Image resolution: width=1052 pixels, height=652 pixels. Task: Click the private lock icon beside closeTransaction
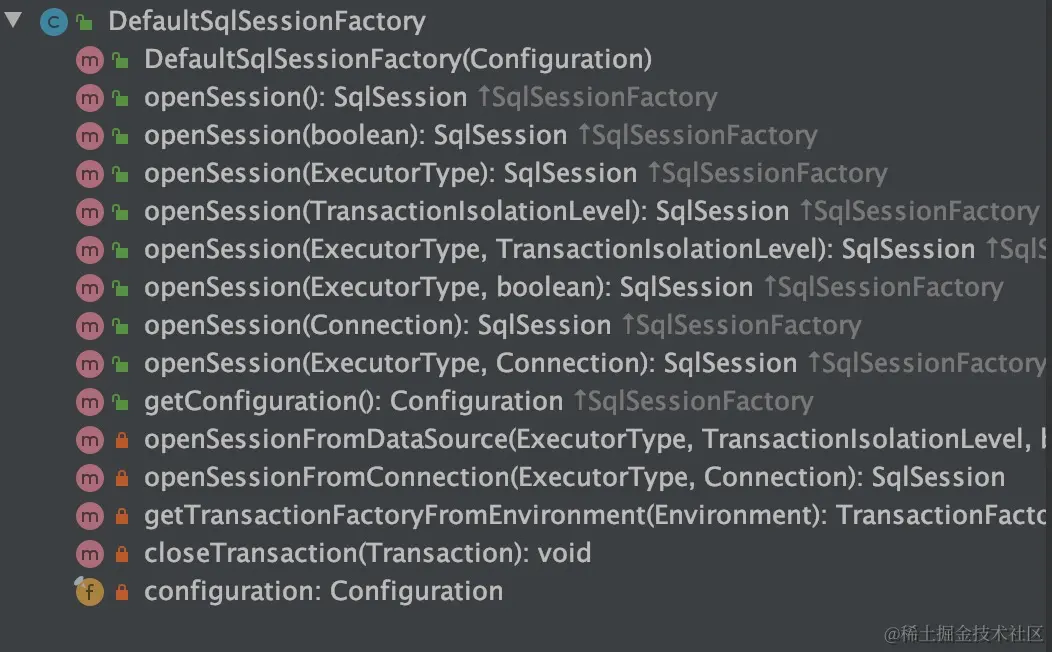121,554
